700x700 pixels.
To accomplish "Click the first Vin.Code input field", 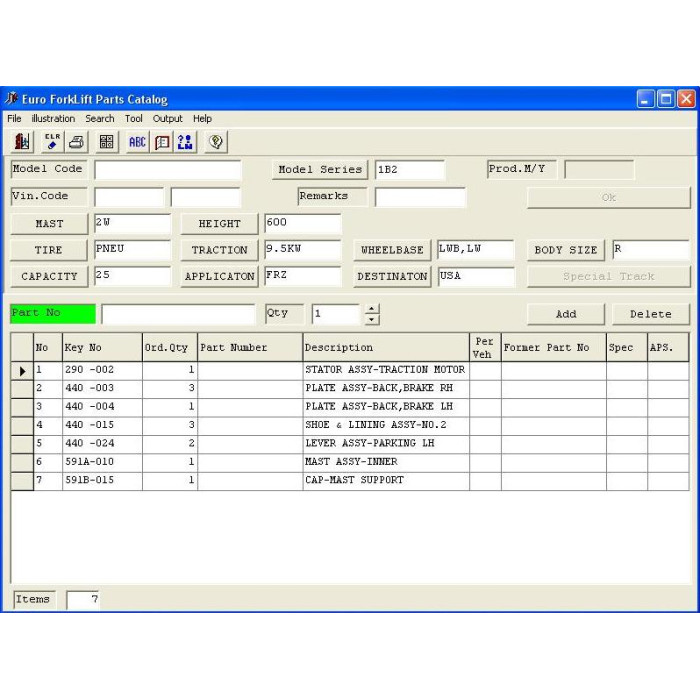I will pyautogui.click(x=129, y=197).
